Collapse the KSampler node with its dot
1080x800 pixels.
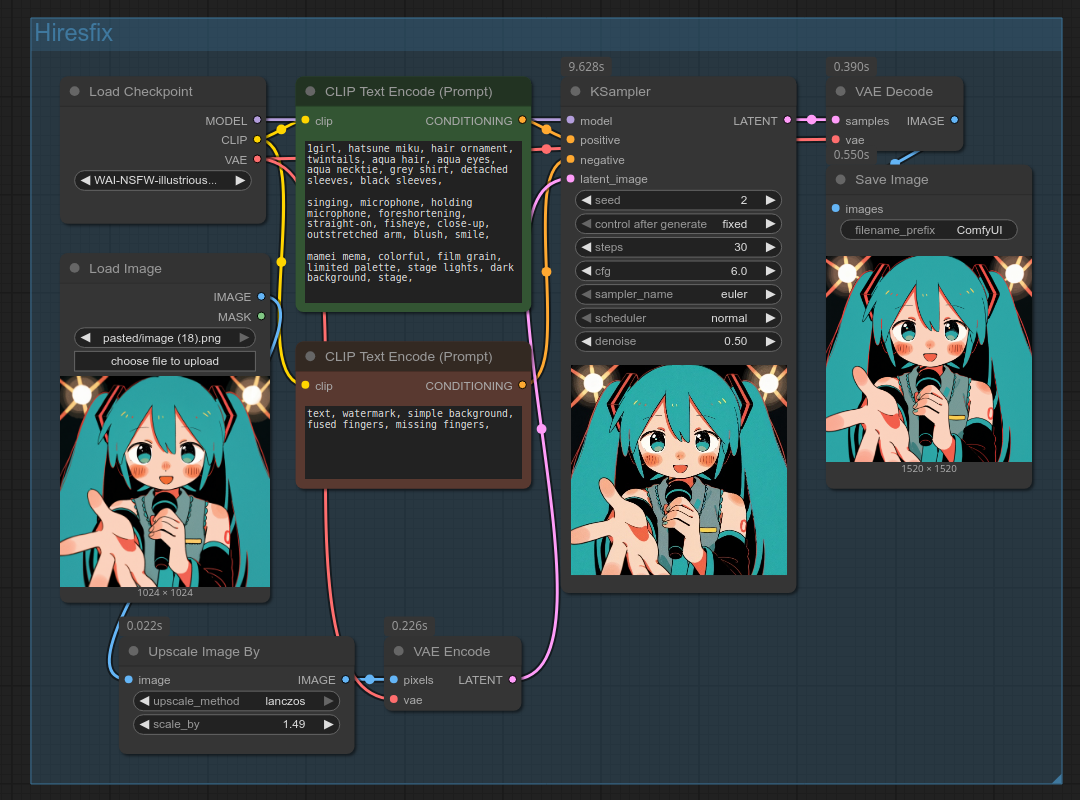pyautogui.click(x=575, y=91)
